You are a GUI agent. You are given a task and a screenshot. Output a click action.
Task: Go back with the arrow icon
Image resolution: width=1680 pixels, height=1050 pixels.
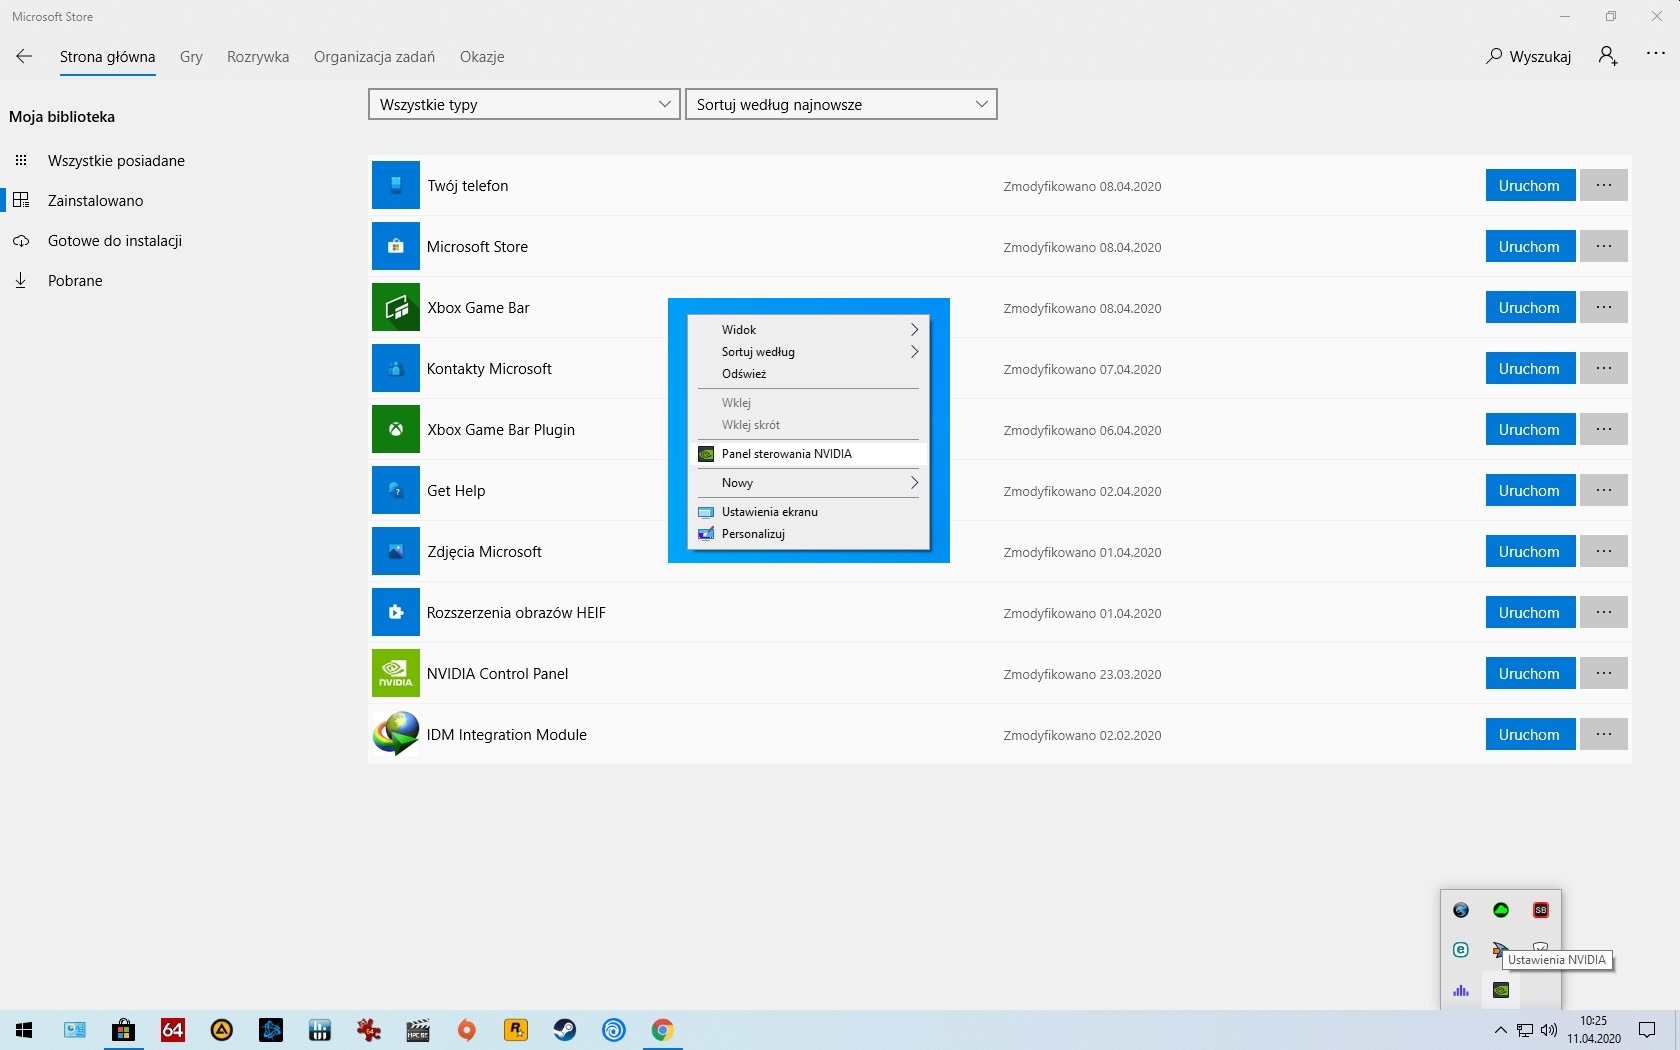[x=24, y=56]
